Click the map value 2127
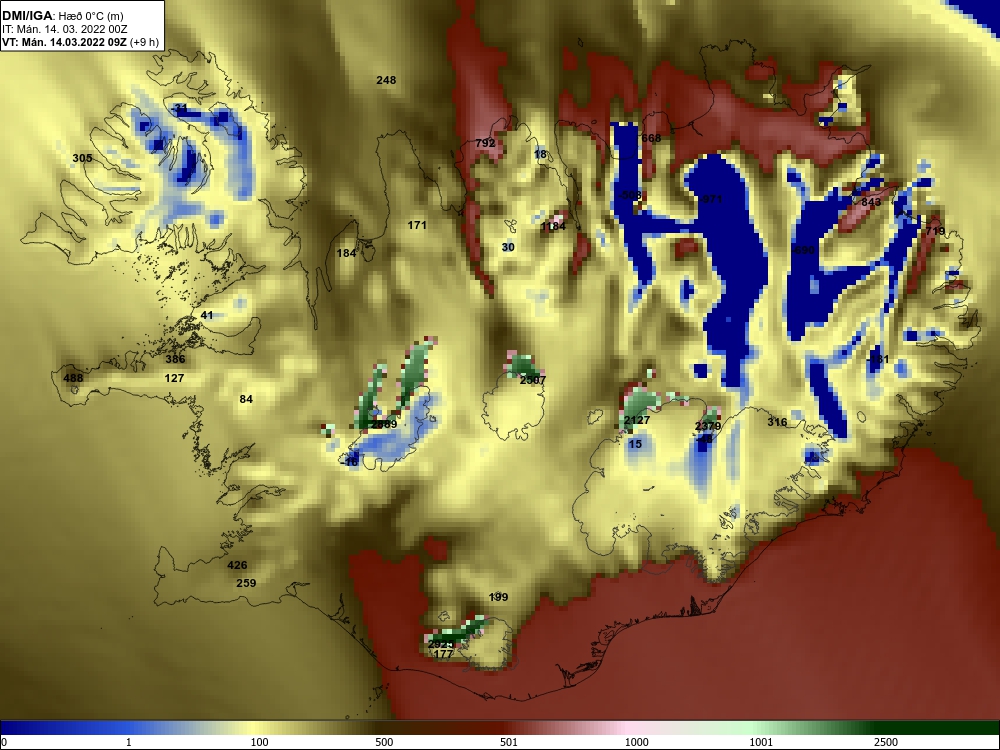The image size is (1000, 750). click(x=636, y=420)
